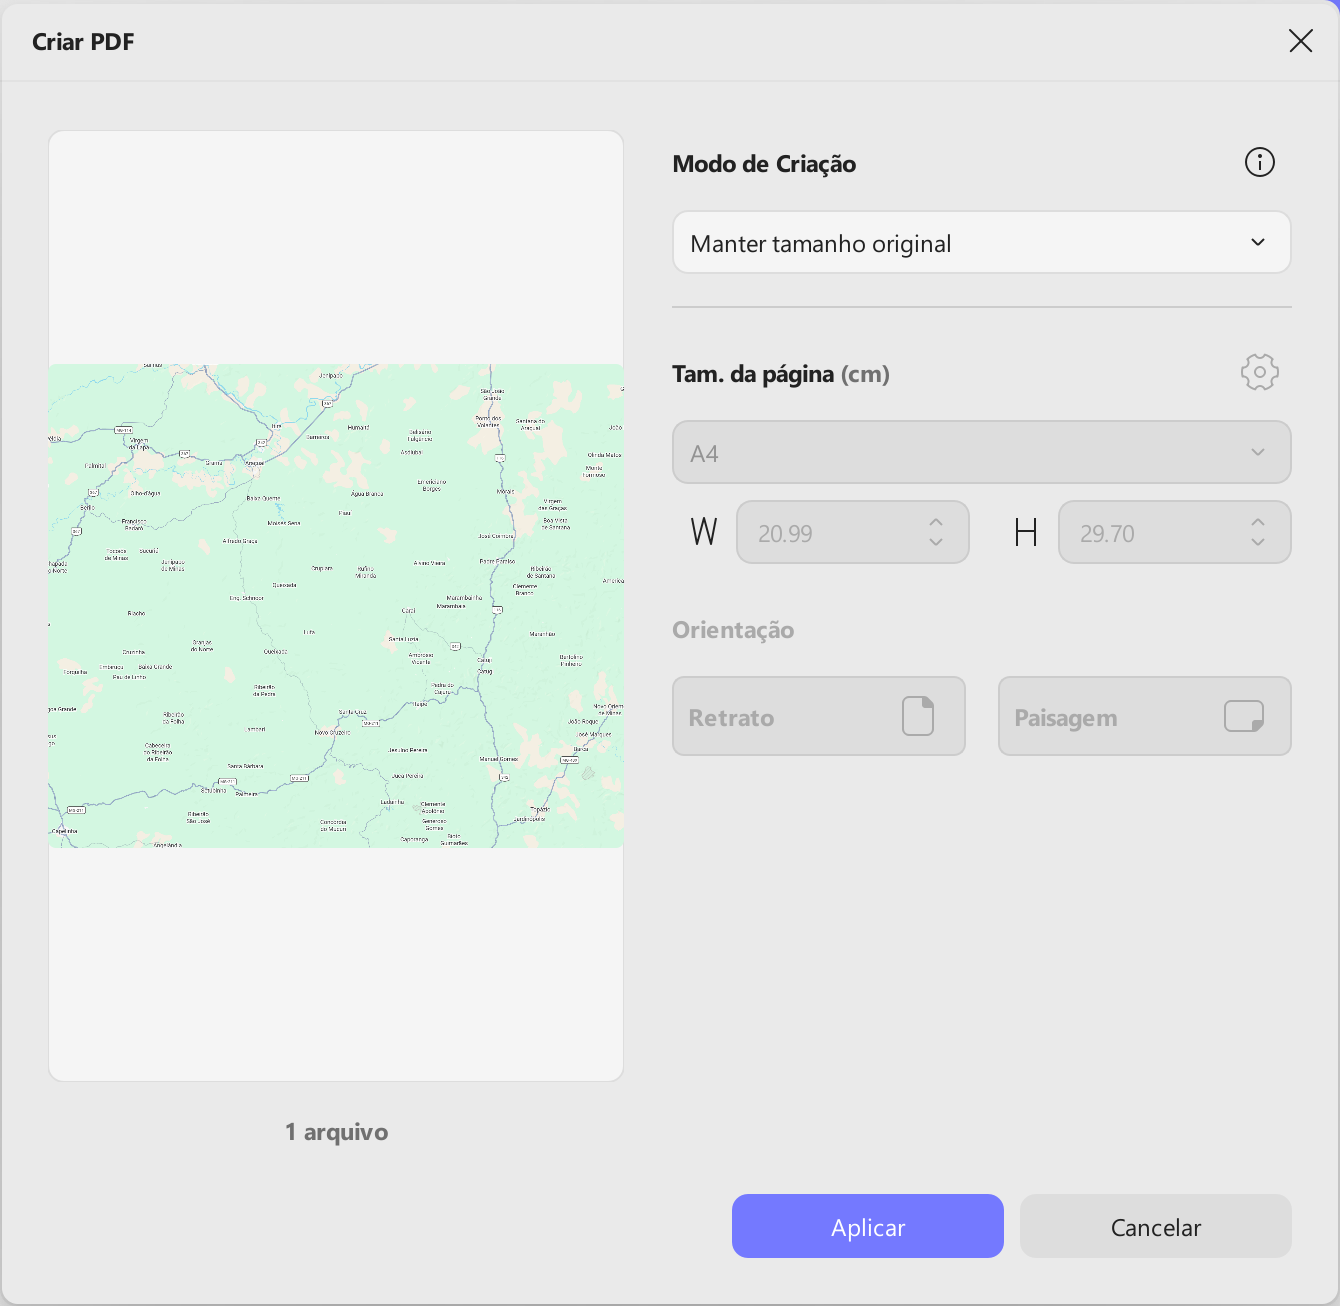Click the map image preview thumbnail

336,606
